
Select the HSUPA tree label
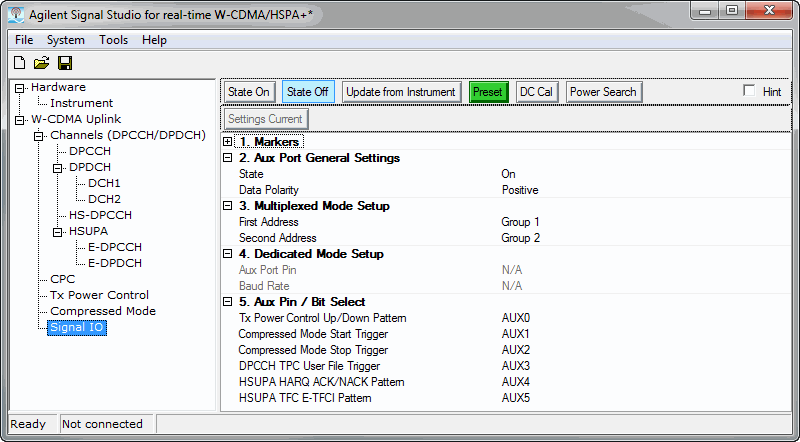coord(88,231)
